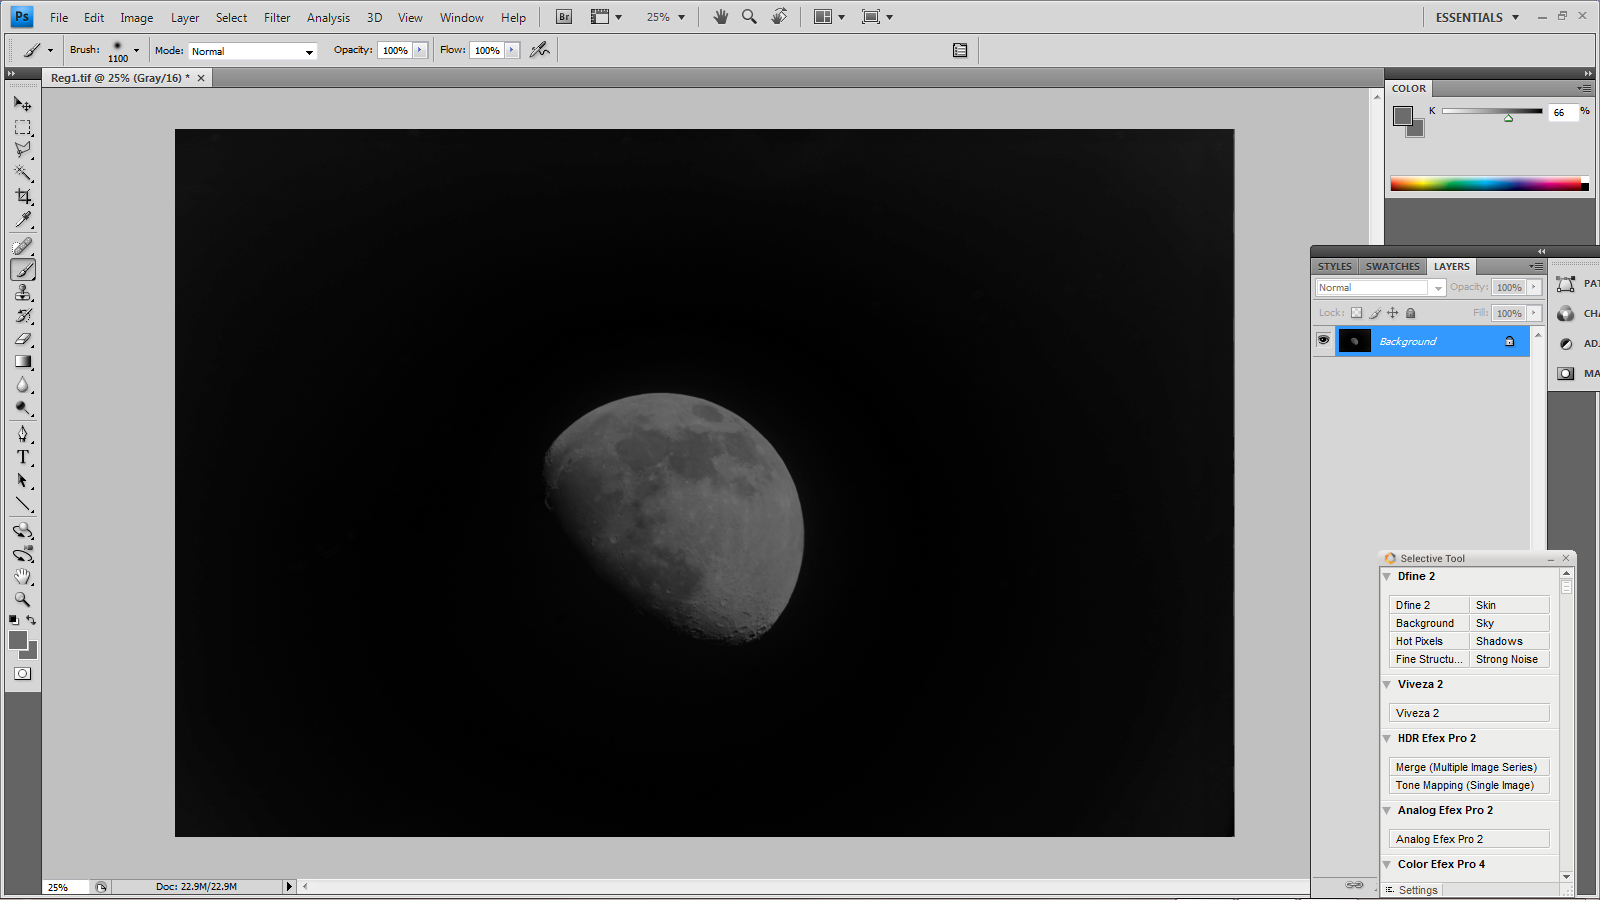This screenshot has width=1600, height=900.
Task: Select the Horizontal Type tool
Action: click(x=23, y=457)
